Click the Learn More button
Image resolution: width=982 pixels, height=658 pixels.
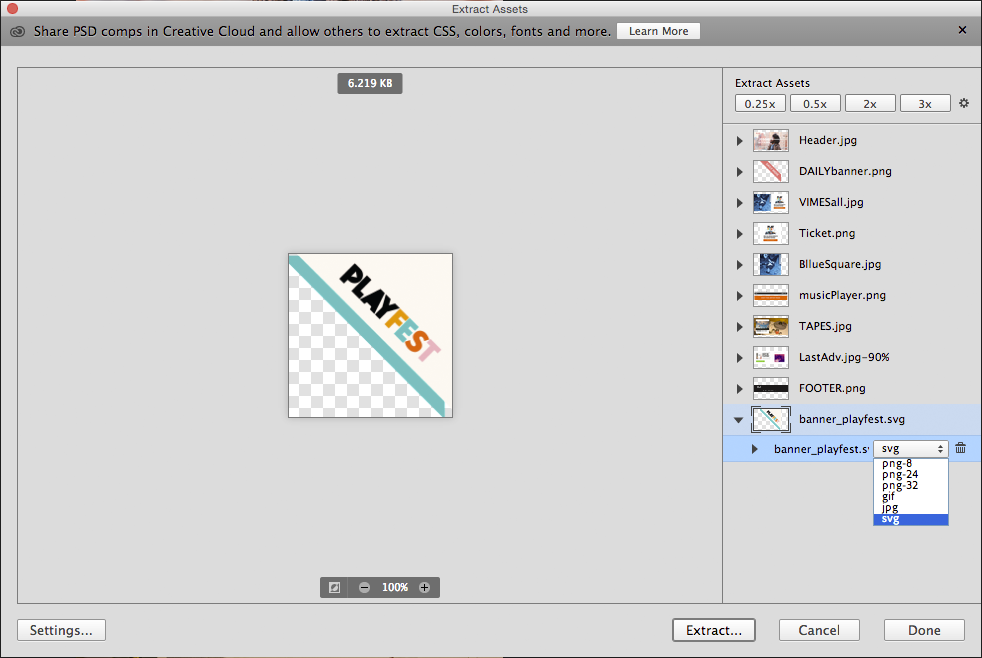point(658,31)
